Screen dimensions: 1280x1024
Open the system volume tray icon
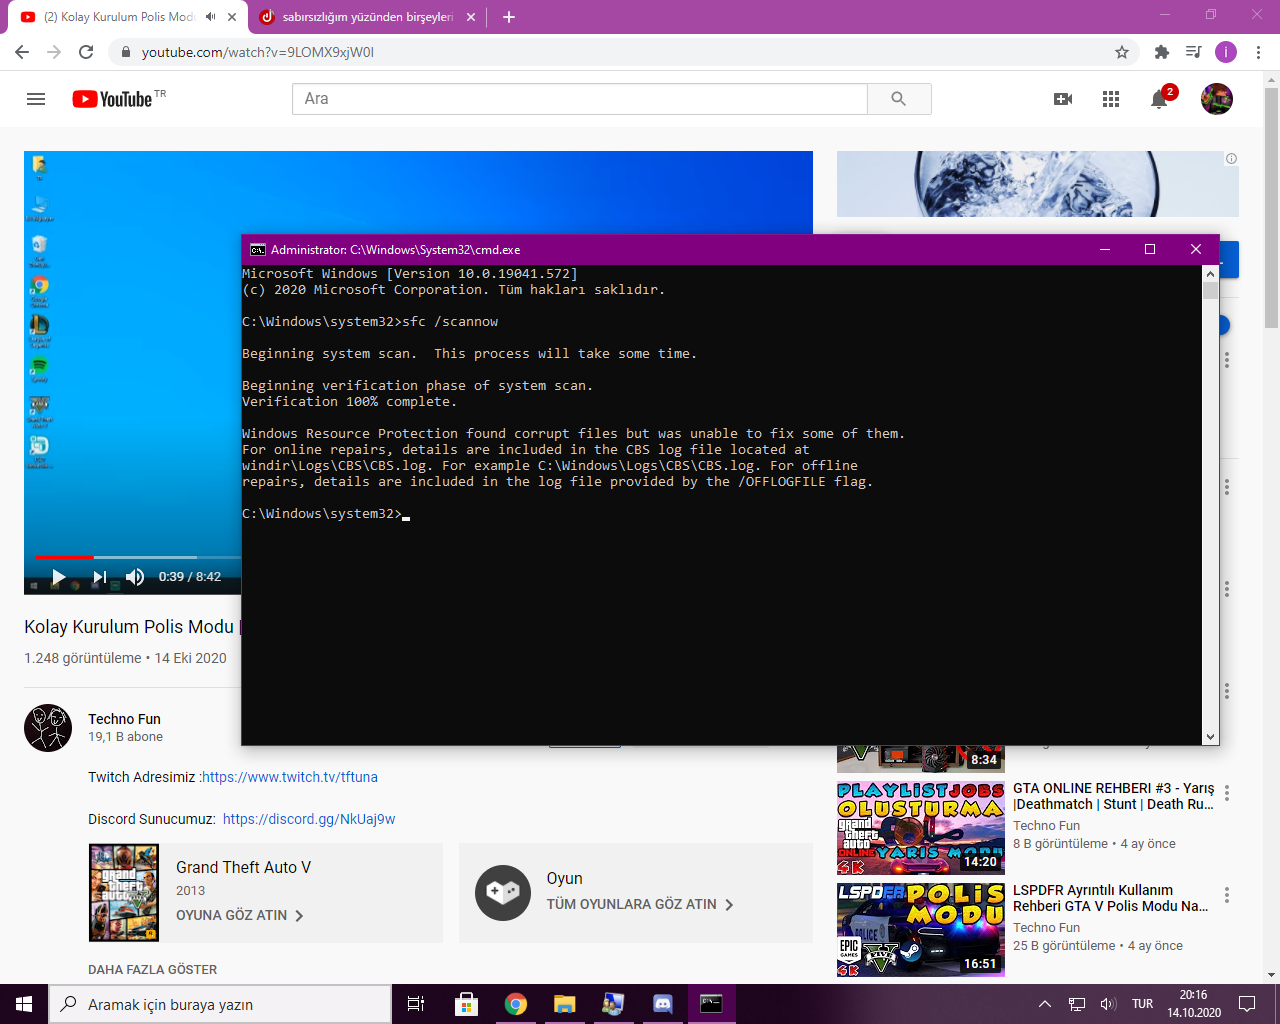[1108, 1004]
